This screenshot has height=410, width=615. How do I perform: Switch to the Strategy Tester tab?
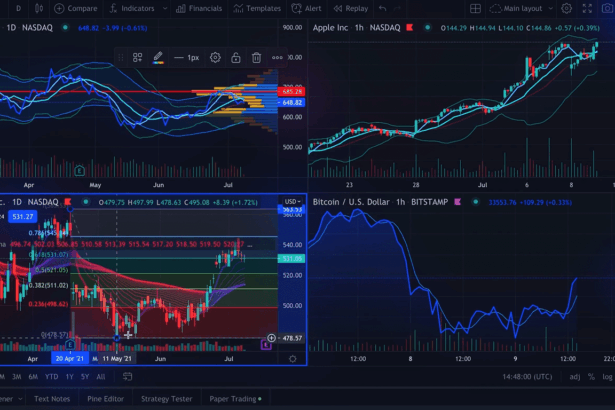coord(167,399)
